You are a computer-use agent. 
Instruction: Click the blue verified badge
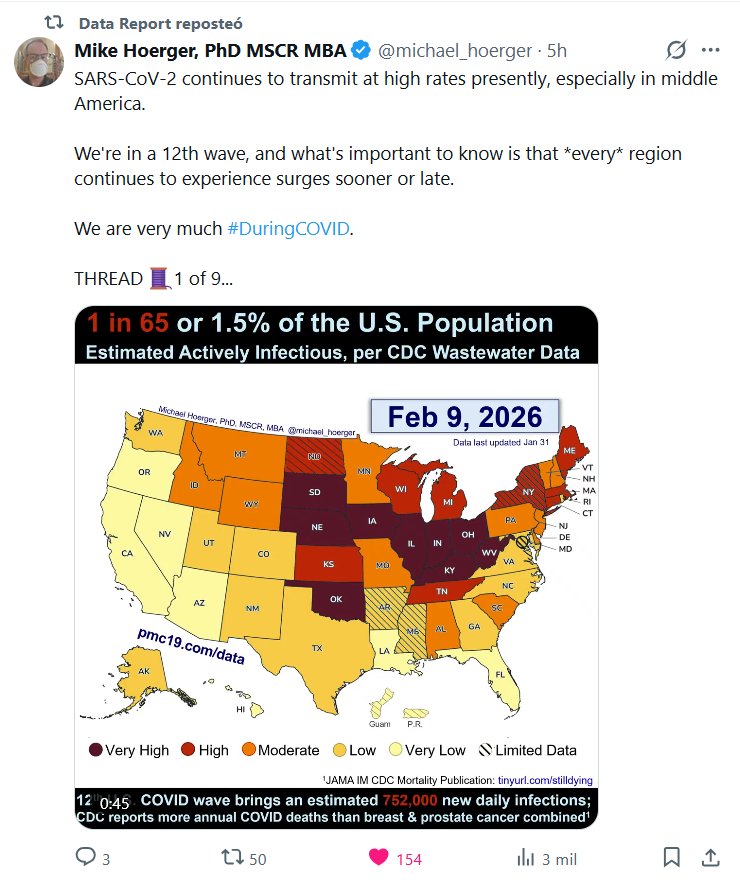361,50
